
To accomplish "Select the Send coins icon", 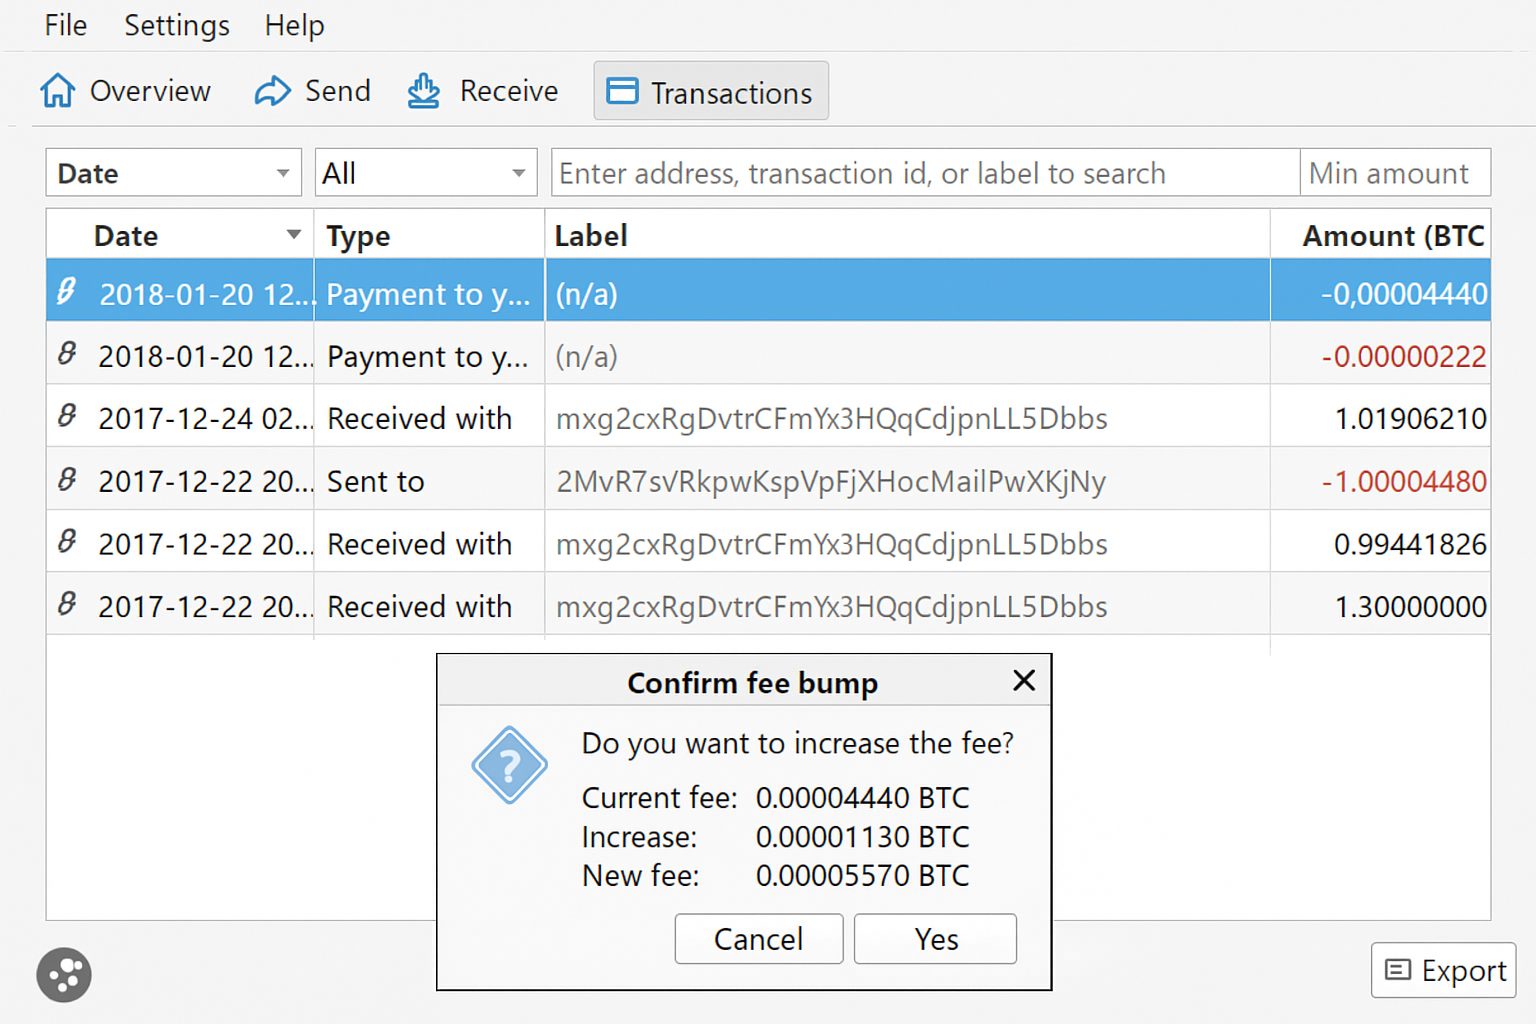I will coord(272,90).
